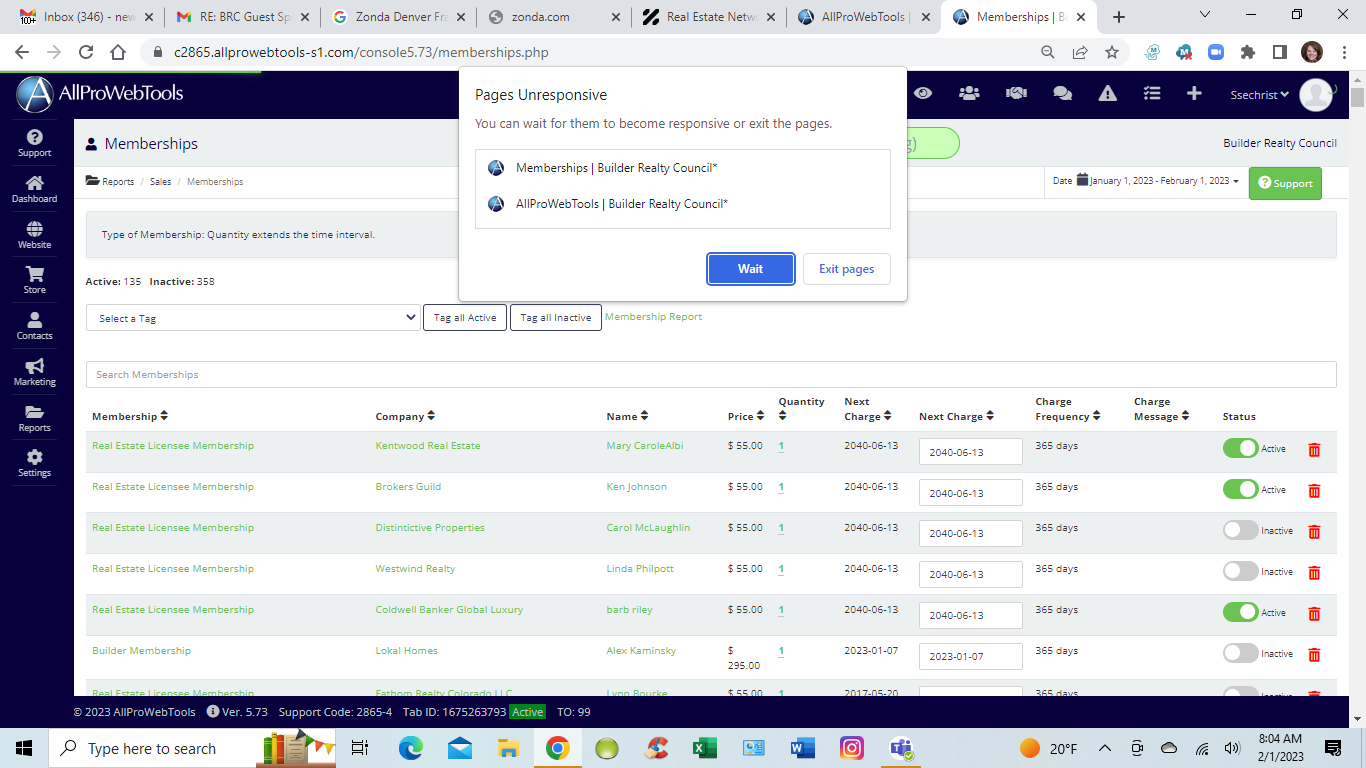Open Instagram from the taskbar
The width and height of the screenshot is (1366, 768).
pyautogui.click(x=852, y=748)
